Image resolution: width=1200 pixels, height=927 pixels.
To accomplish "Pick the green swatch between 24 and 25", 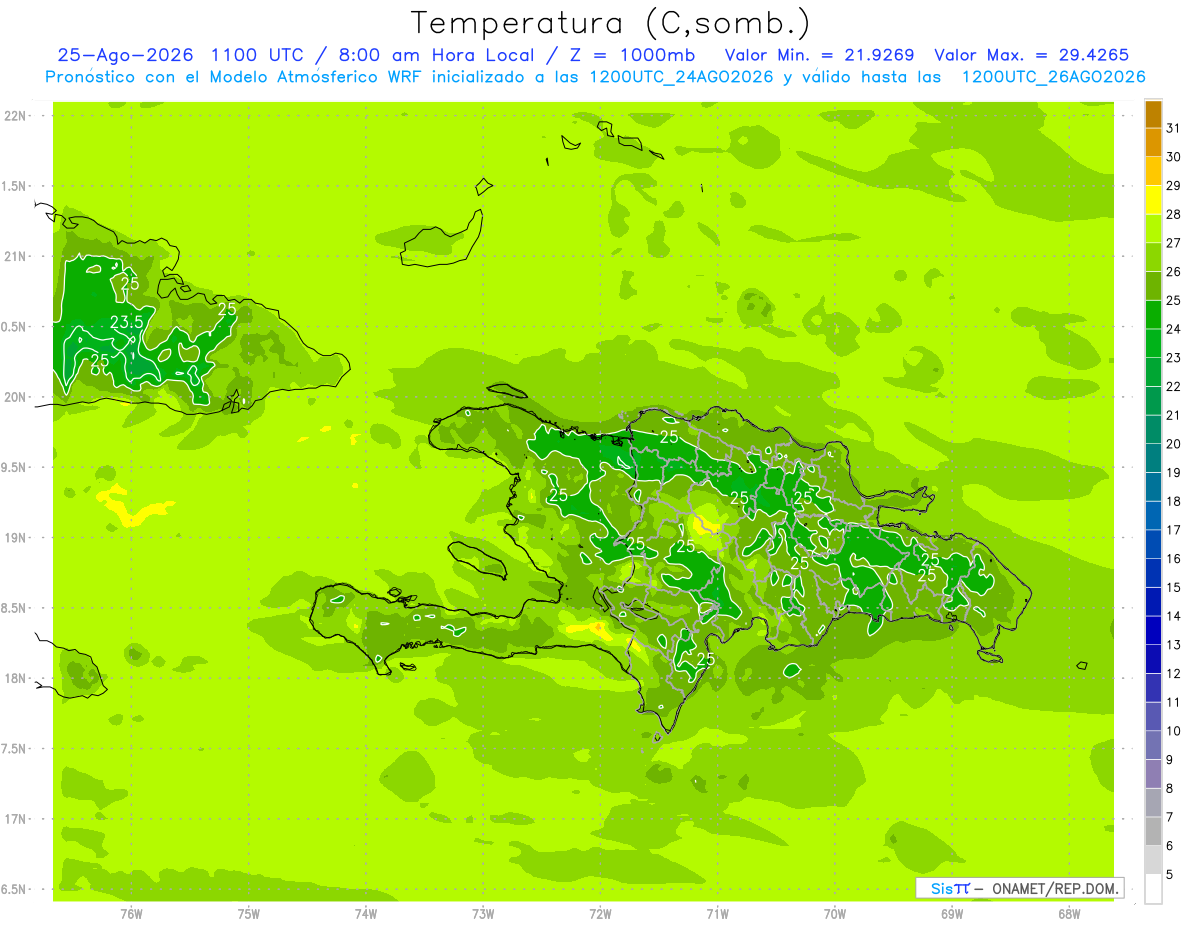I will 1153,315.
